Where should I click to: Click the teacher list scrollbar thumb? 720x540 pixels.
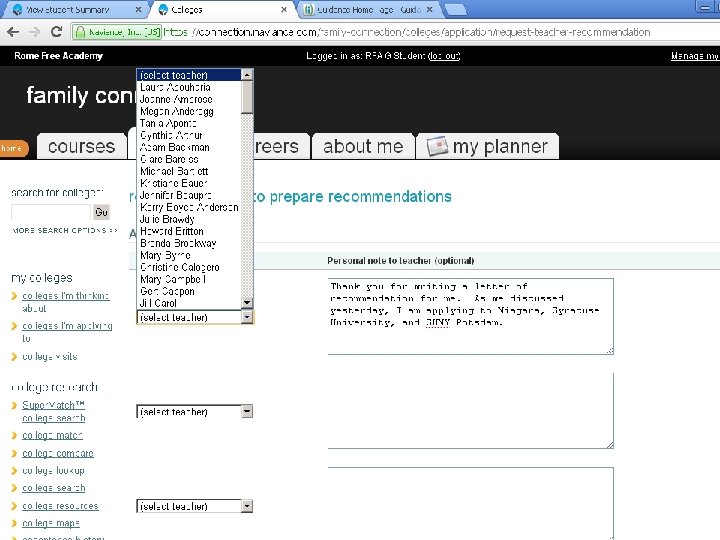click(247, 97)
